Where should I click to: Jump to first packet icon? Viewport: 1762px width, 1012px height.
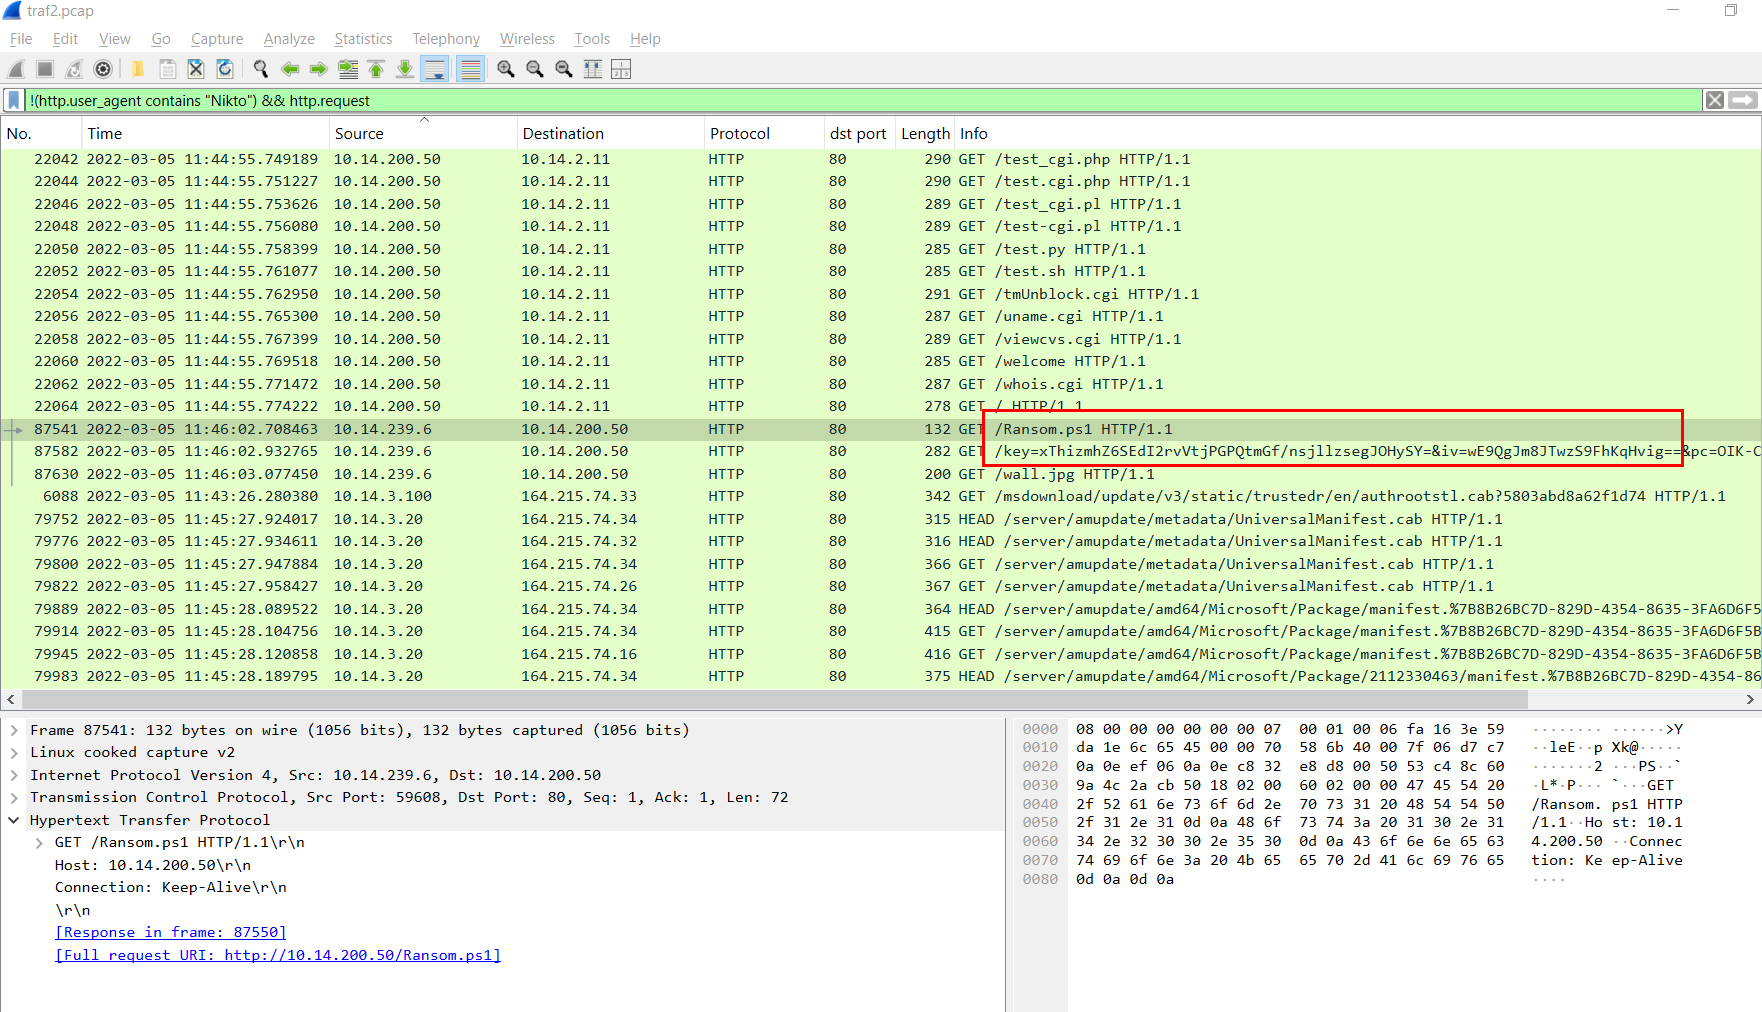click(x=376, y=69)
